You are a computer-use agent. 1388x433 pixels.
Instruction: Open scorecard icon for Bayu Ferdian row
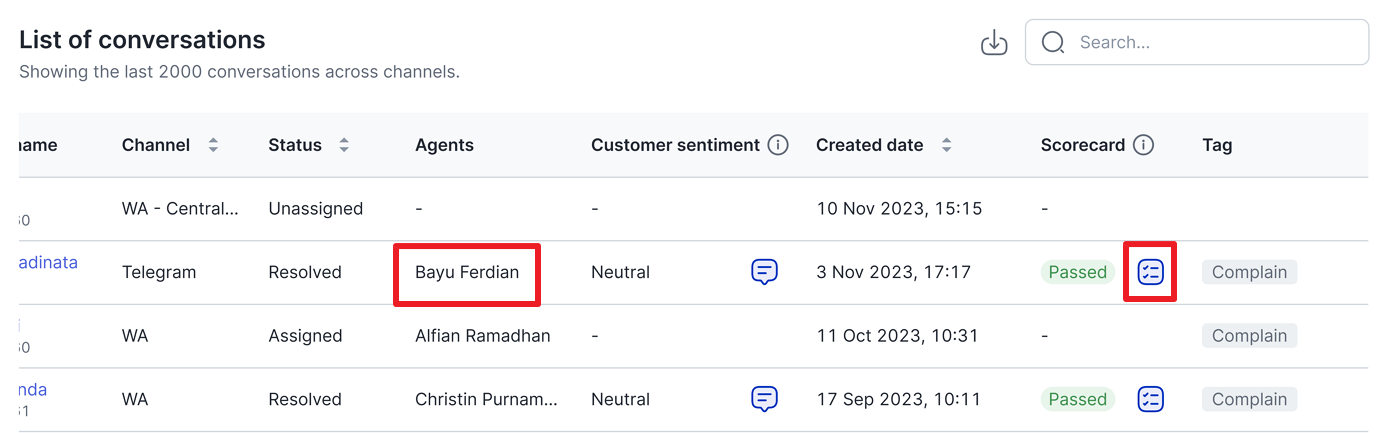(1150, 272)
